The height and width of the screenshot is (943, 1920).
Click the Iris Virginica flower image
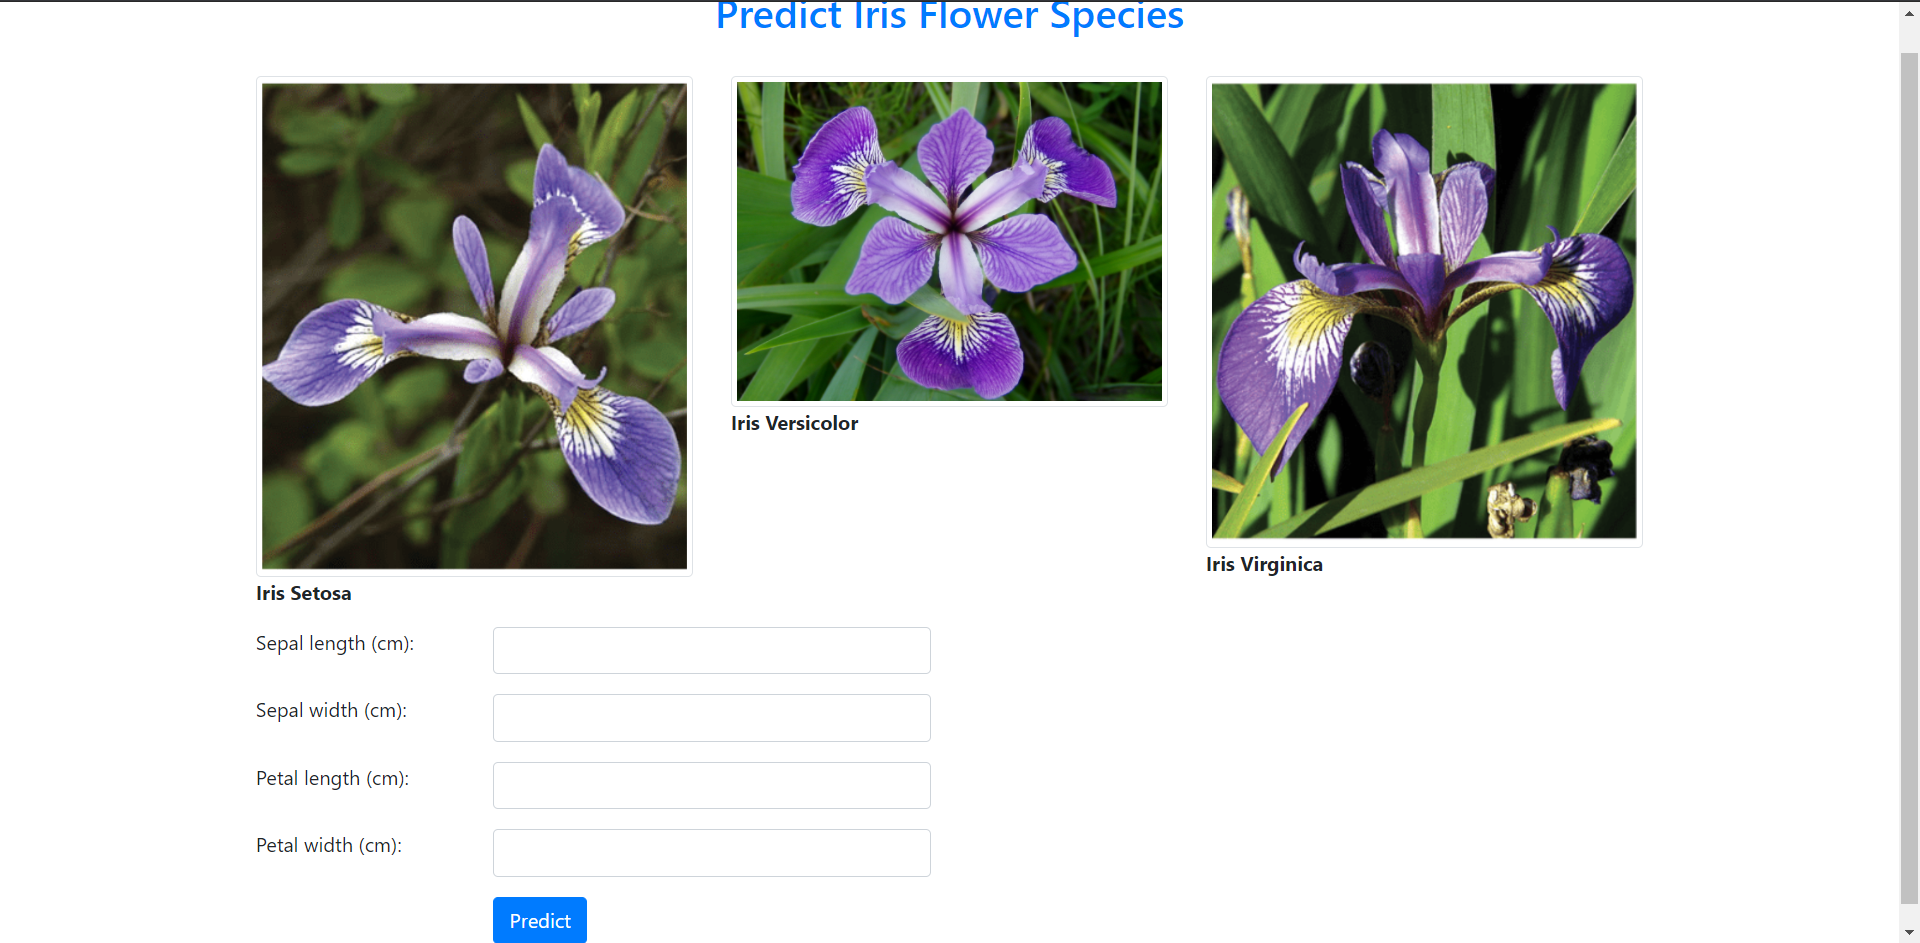pyautogui.click(x=1424, y=311)
